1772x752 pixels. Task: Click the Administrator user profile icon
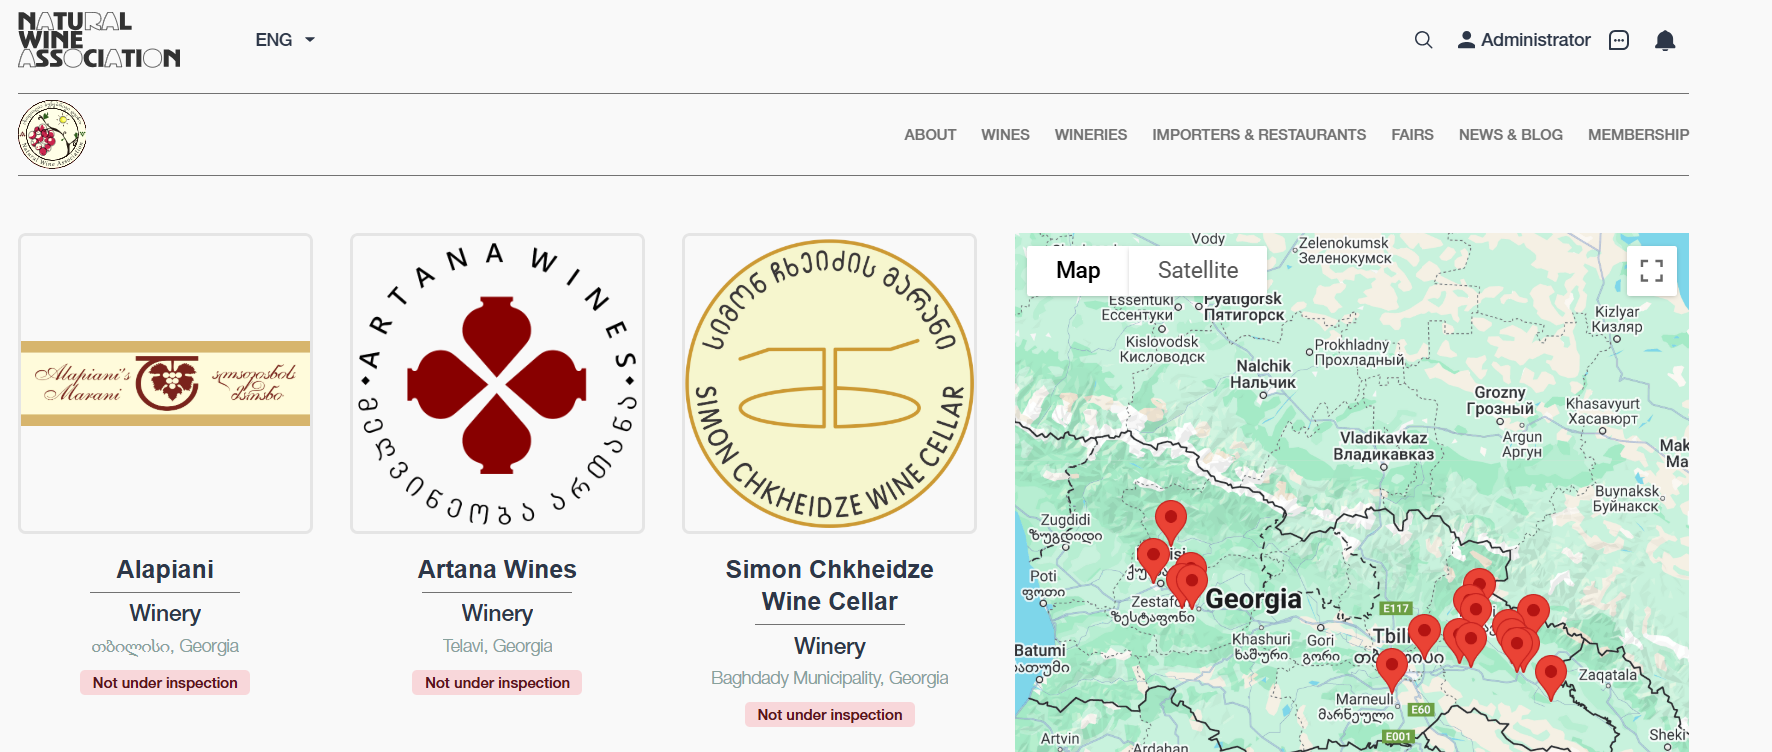(x=1466, y=40)
